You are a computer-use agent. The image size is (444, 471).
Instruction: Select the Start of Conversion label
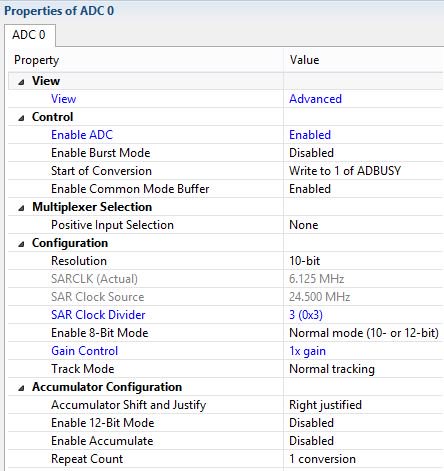click(101, 171)
